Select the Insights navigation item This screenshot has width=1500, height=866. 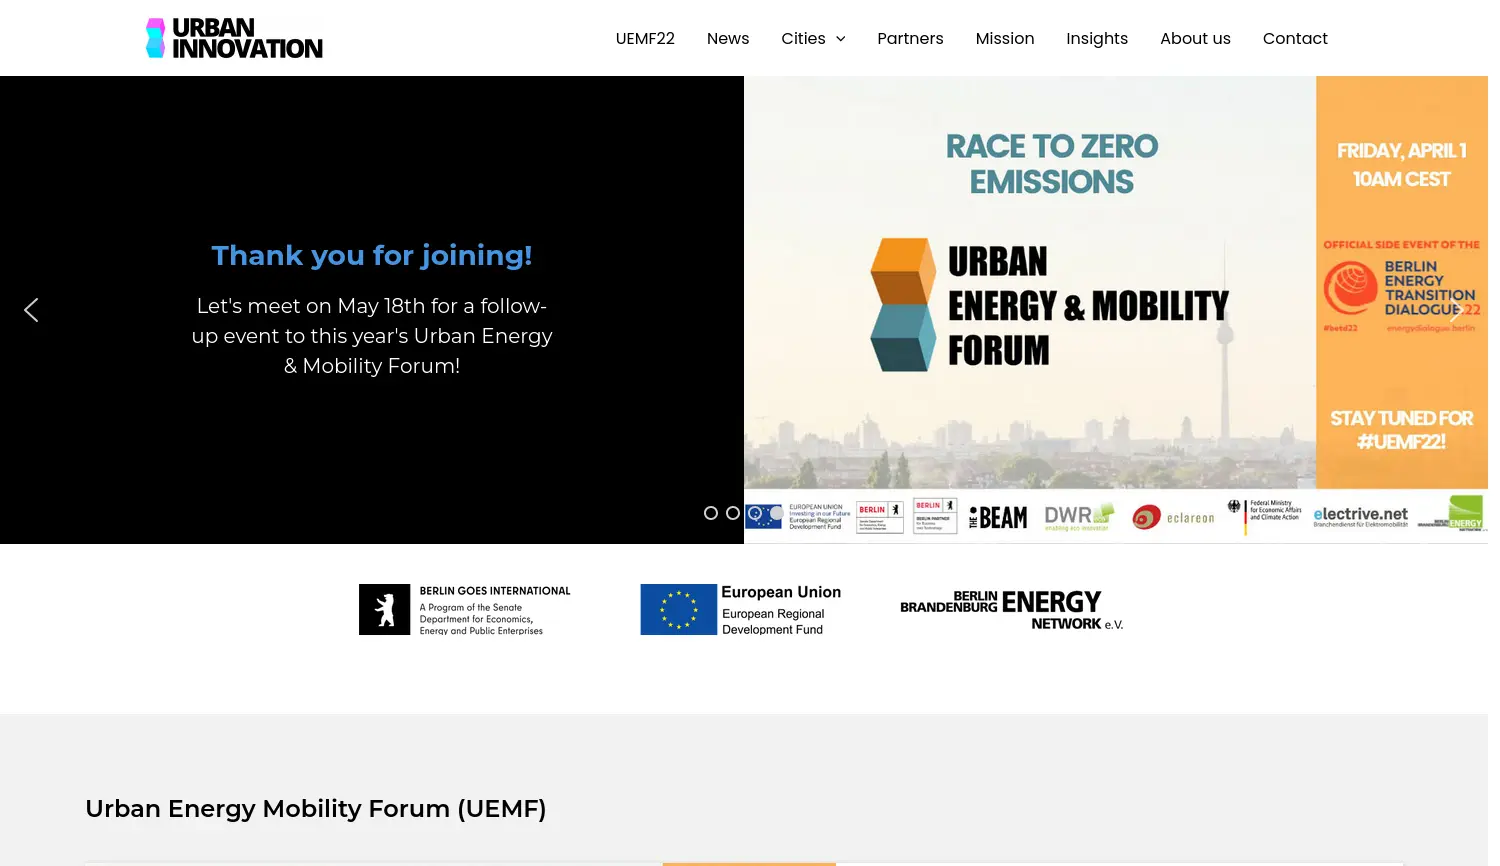(1097, 38)
